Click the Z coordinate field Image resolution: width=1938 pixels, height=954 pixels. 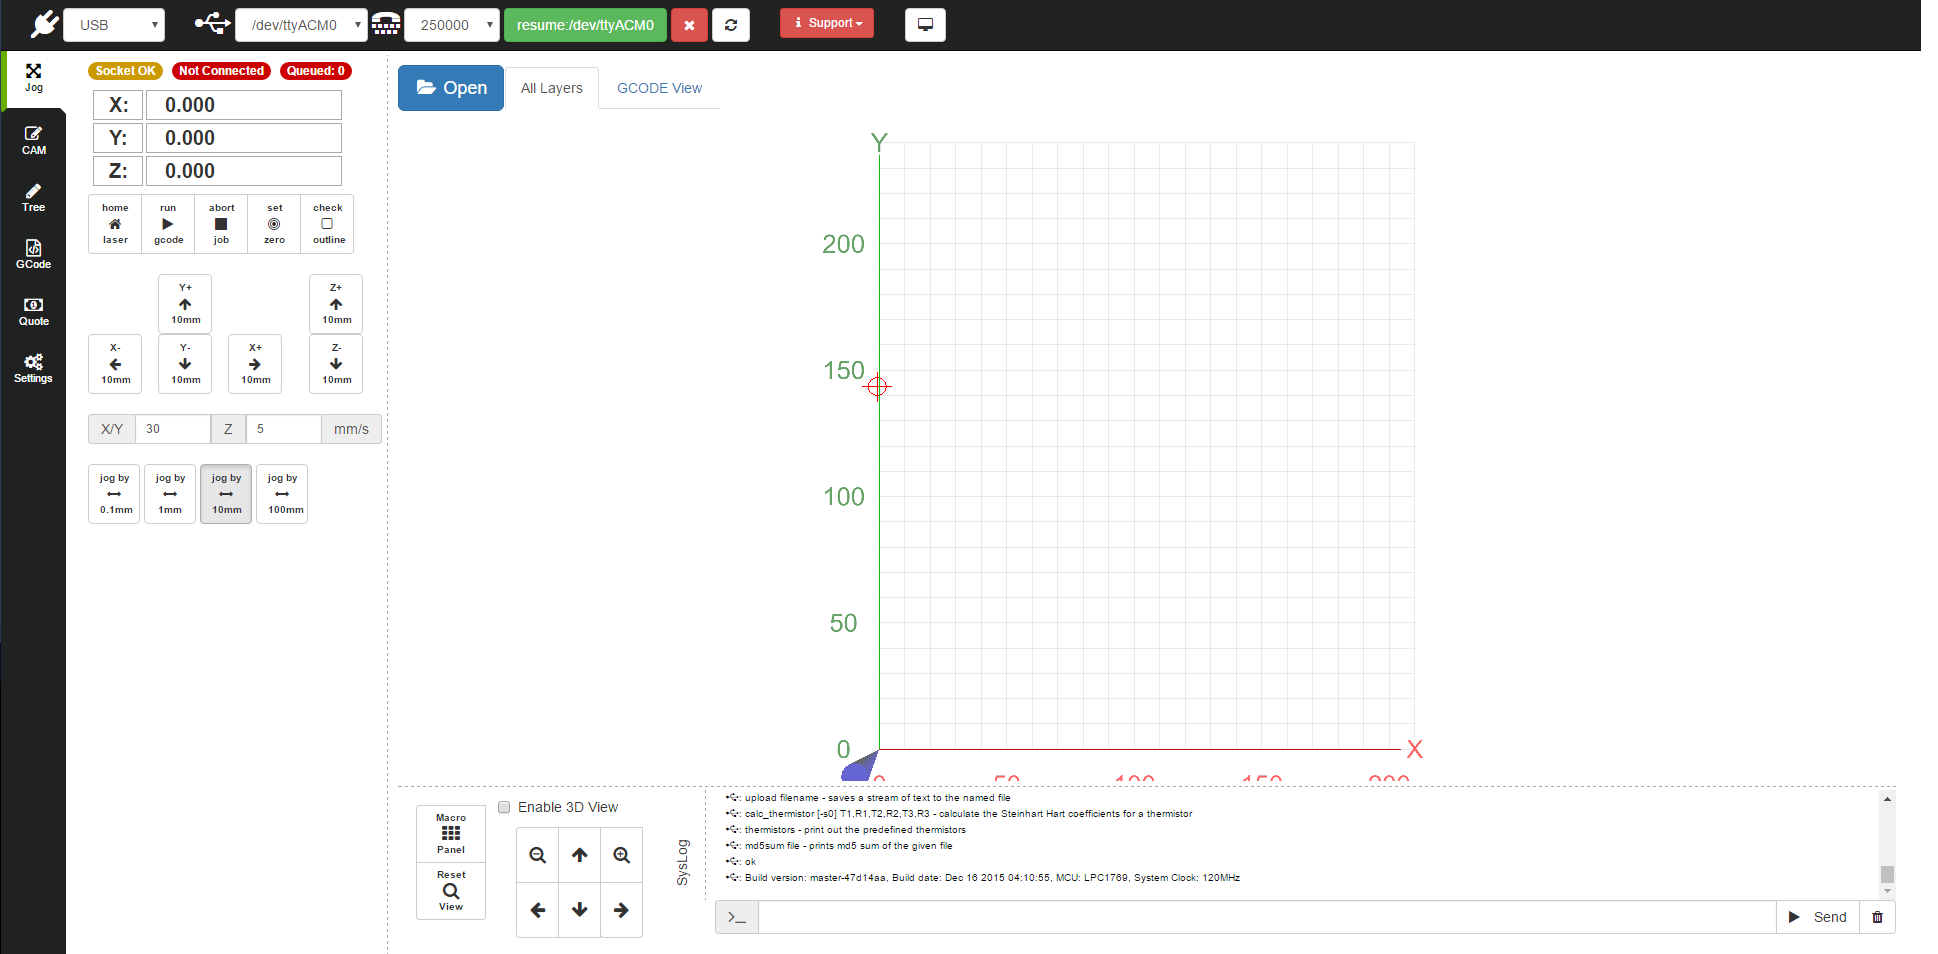coord(244,171)
